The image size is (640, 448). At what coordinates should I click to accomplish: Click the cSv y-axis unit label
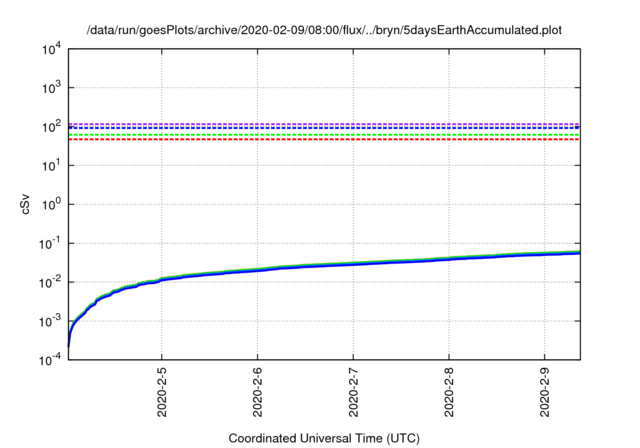pyautogui.click(x=25, y=204)
